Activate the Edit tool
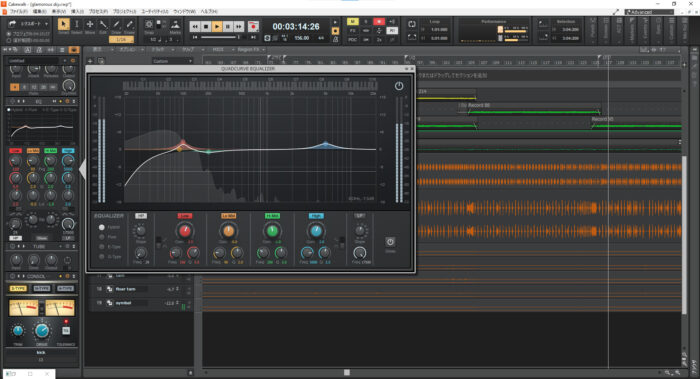This screenshot has height=379, width=700. tap(103, 25)
